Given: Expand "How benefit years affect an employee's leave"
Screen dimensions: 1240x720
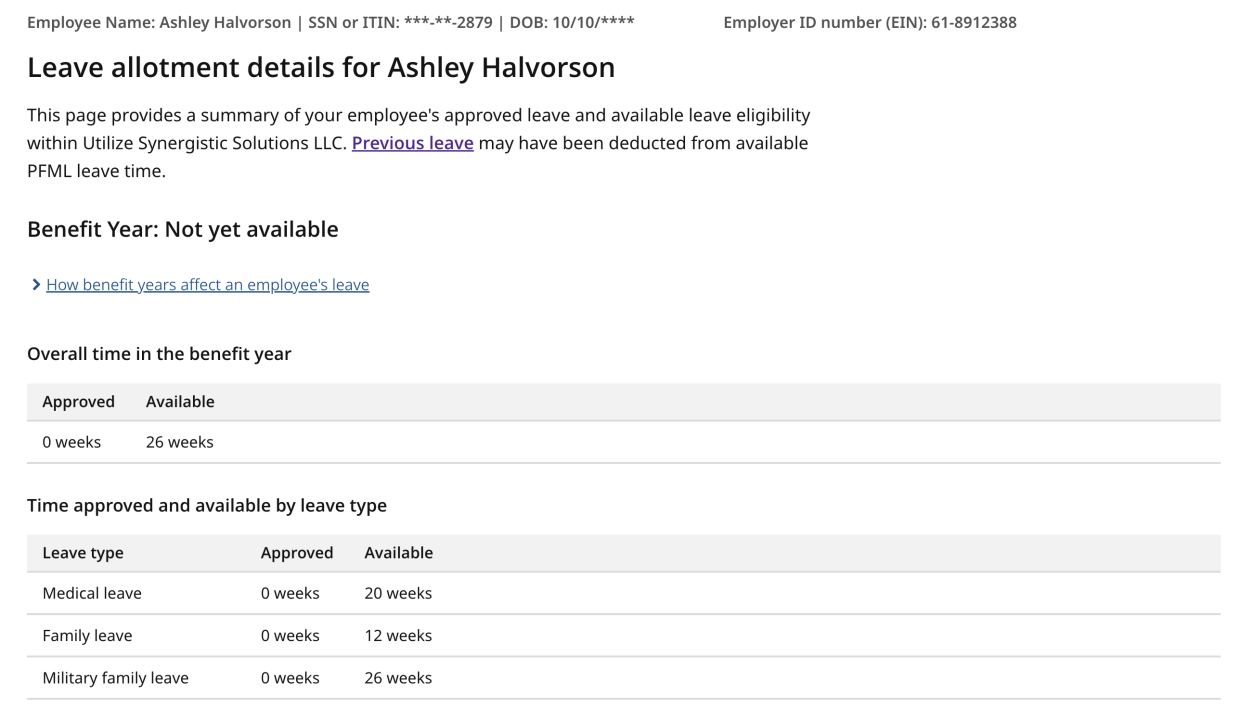Looking at the screenshot, I should click(207, 285).
